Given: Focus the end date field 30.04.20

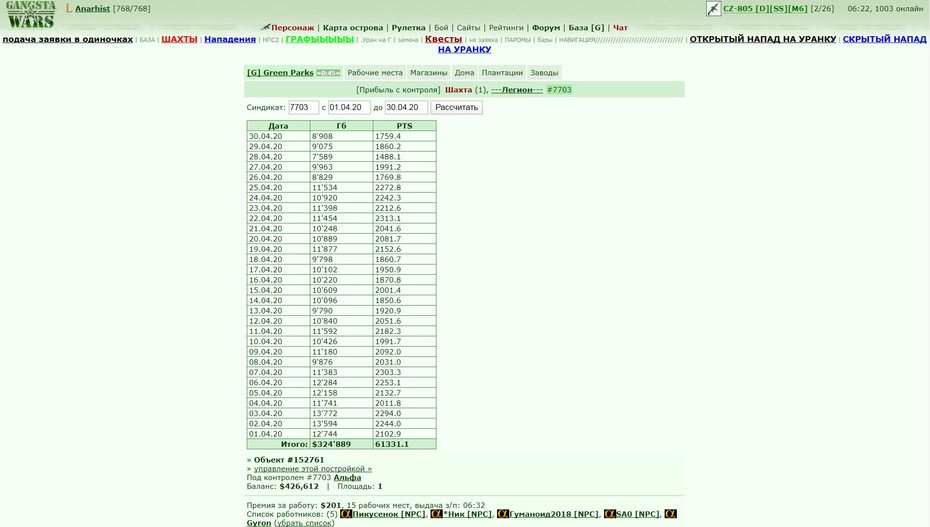Looking at the screenshot, I should click(x=406, y=107).
